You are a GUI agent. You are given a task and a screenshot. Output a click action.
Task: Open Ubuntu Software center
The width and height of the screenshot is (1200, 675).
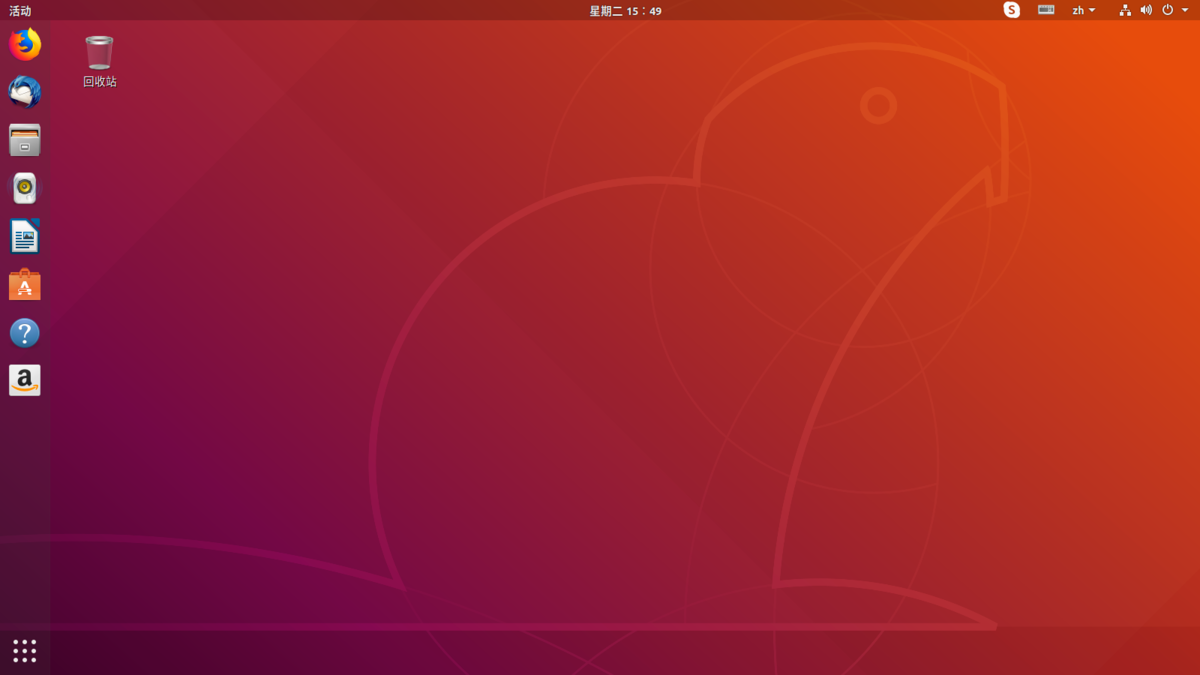click(24, 284)
